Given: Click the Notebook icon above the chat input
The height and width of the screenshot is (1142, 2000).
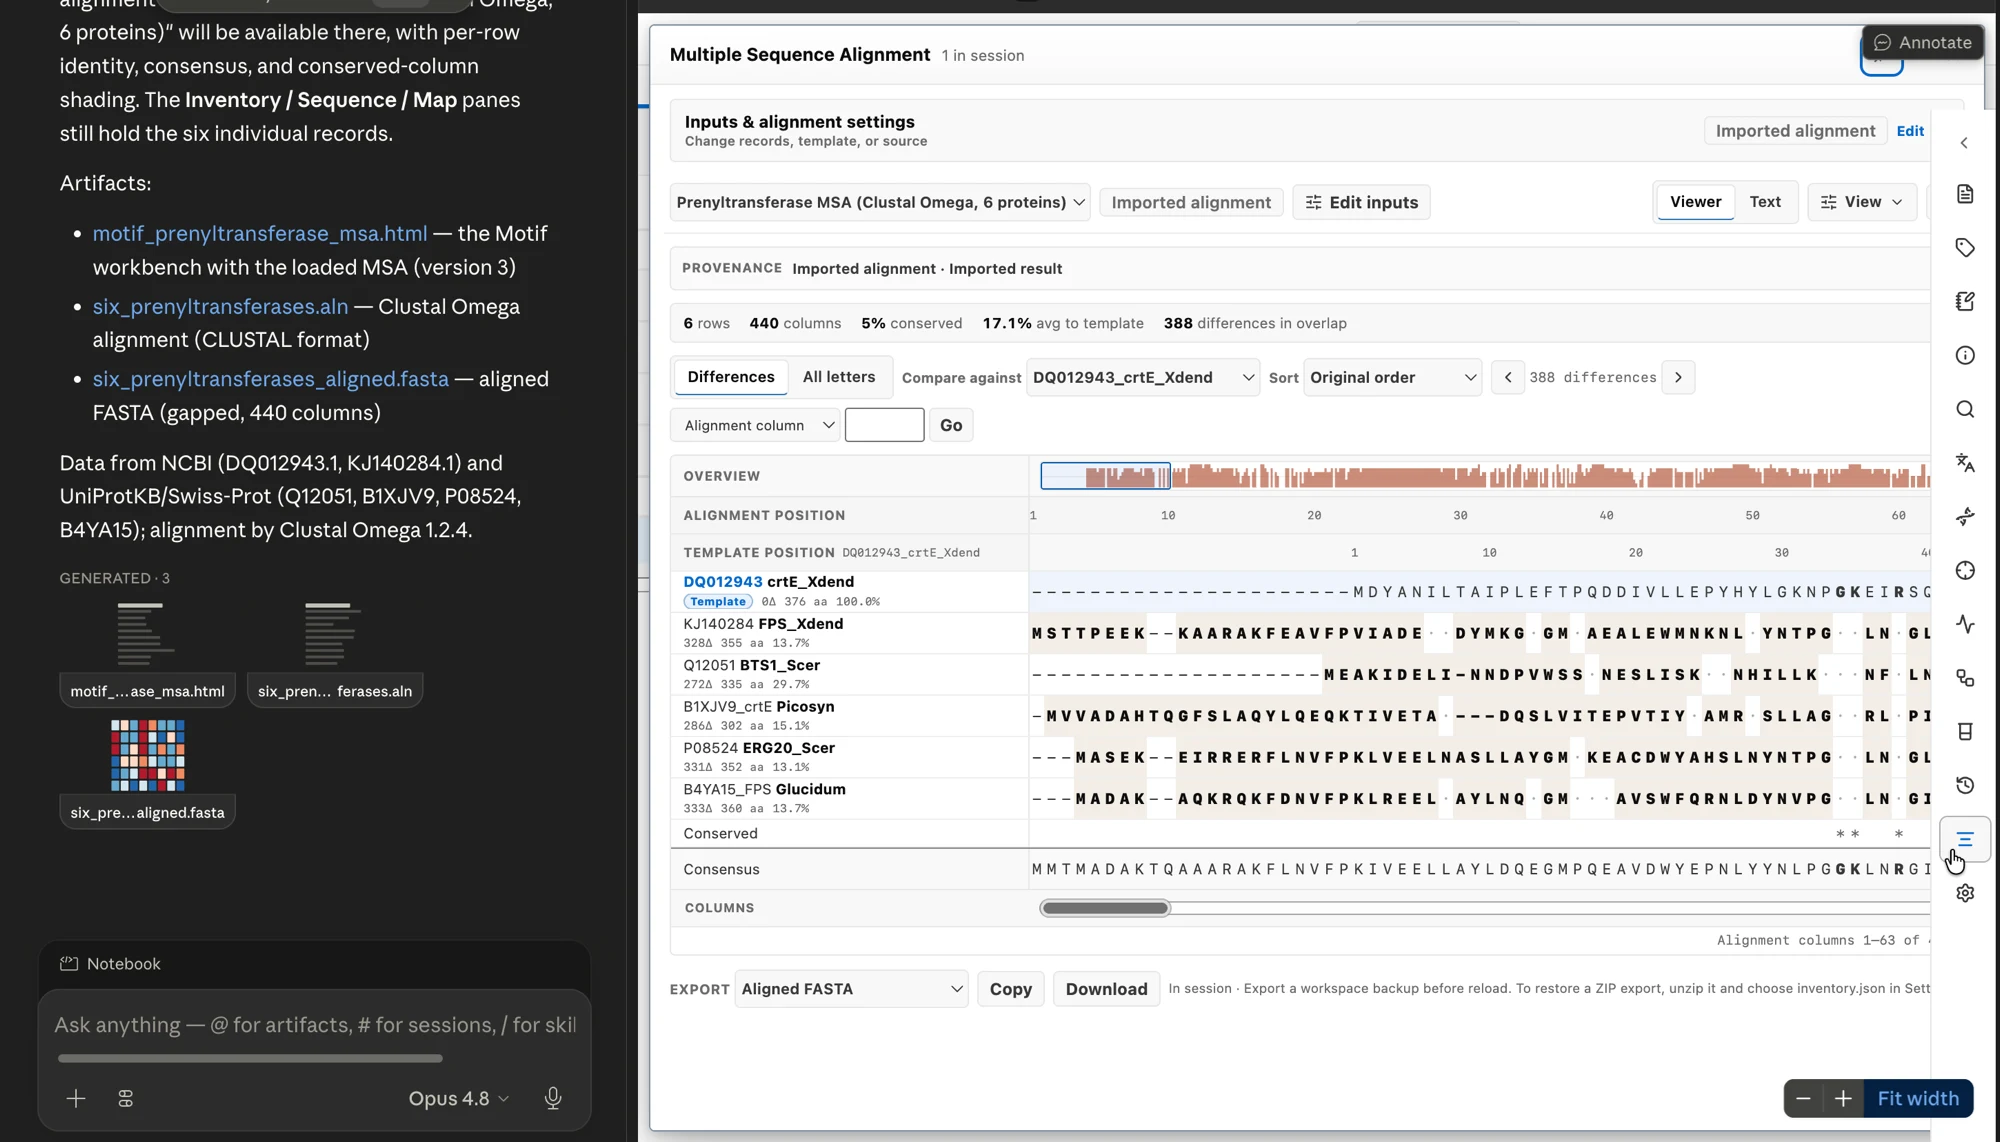Looking at the screenshot, I should (x=69, y=964).
